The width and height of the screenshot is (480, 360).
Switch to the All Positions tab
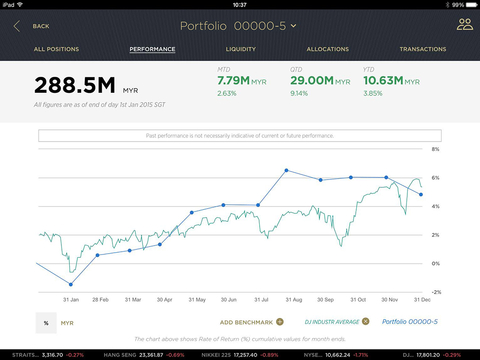[56, 49]
